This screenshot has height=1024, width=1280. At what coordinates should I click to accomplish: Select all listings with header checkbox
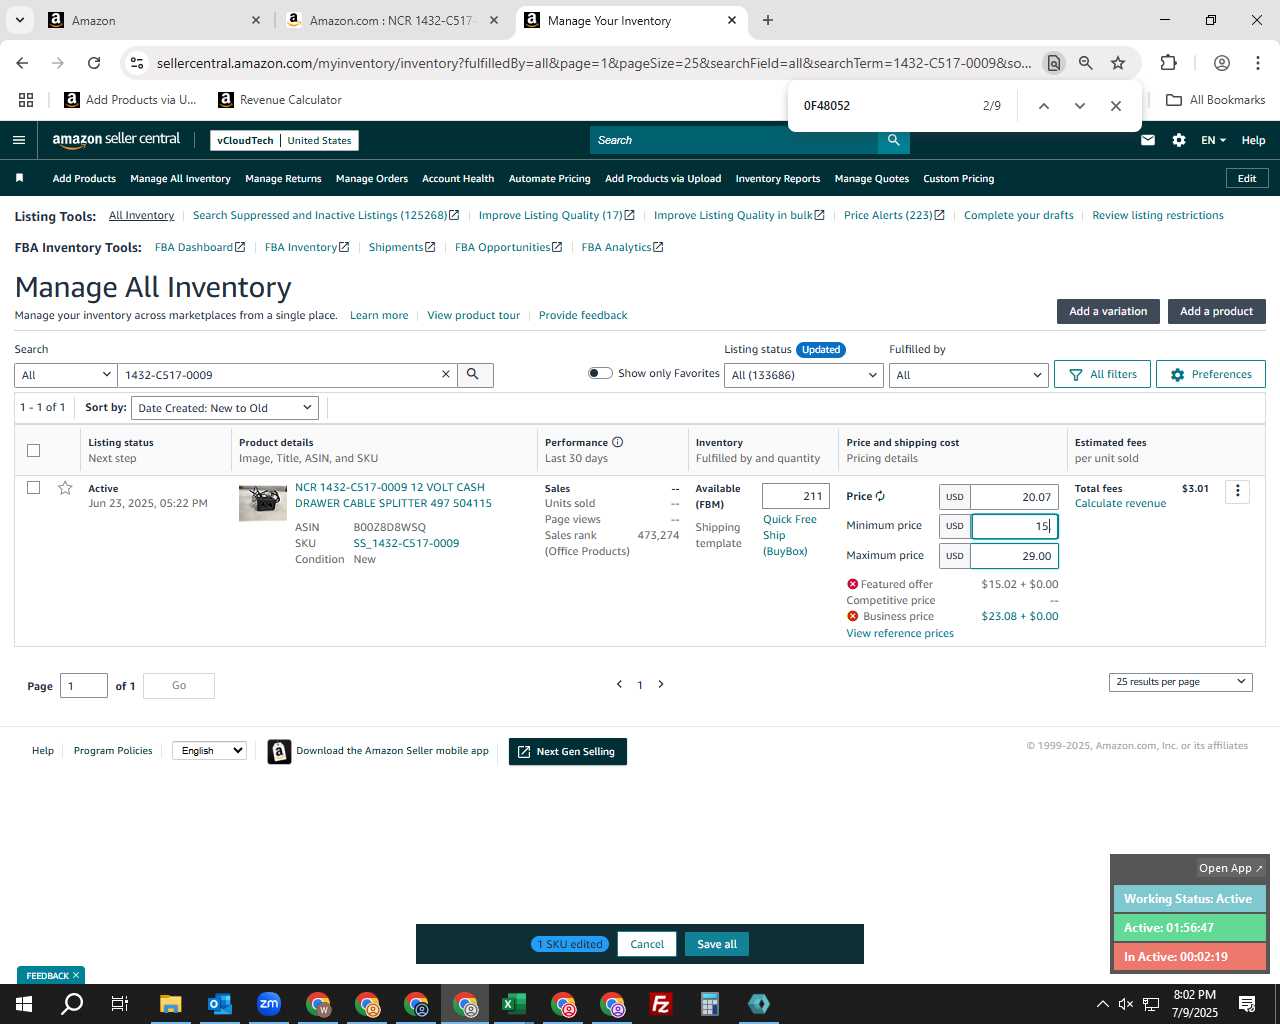click(x=33, y=450)
